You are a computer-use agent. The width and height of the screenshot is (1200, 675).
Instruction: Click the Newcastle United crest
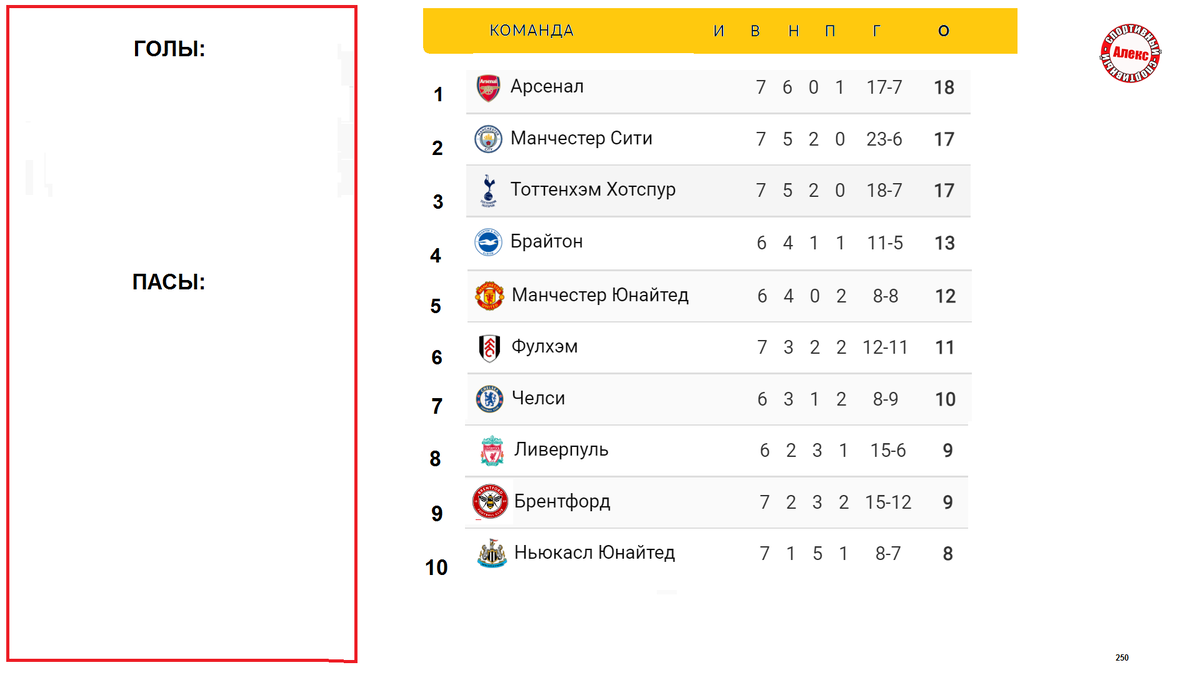[491, 553]
